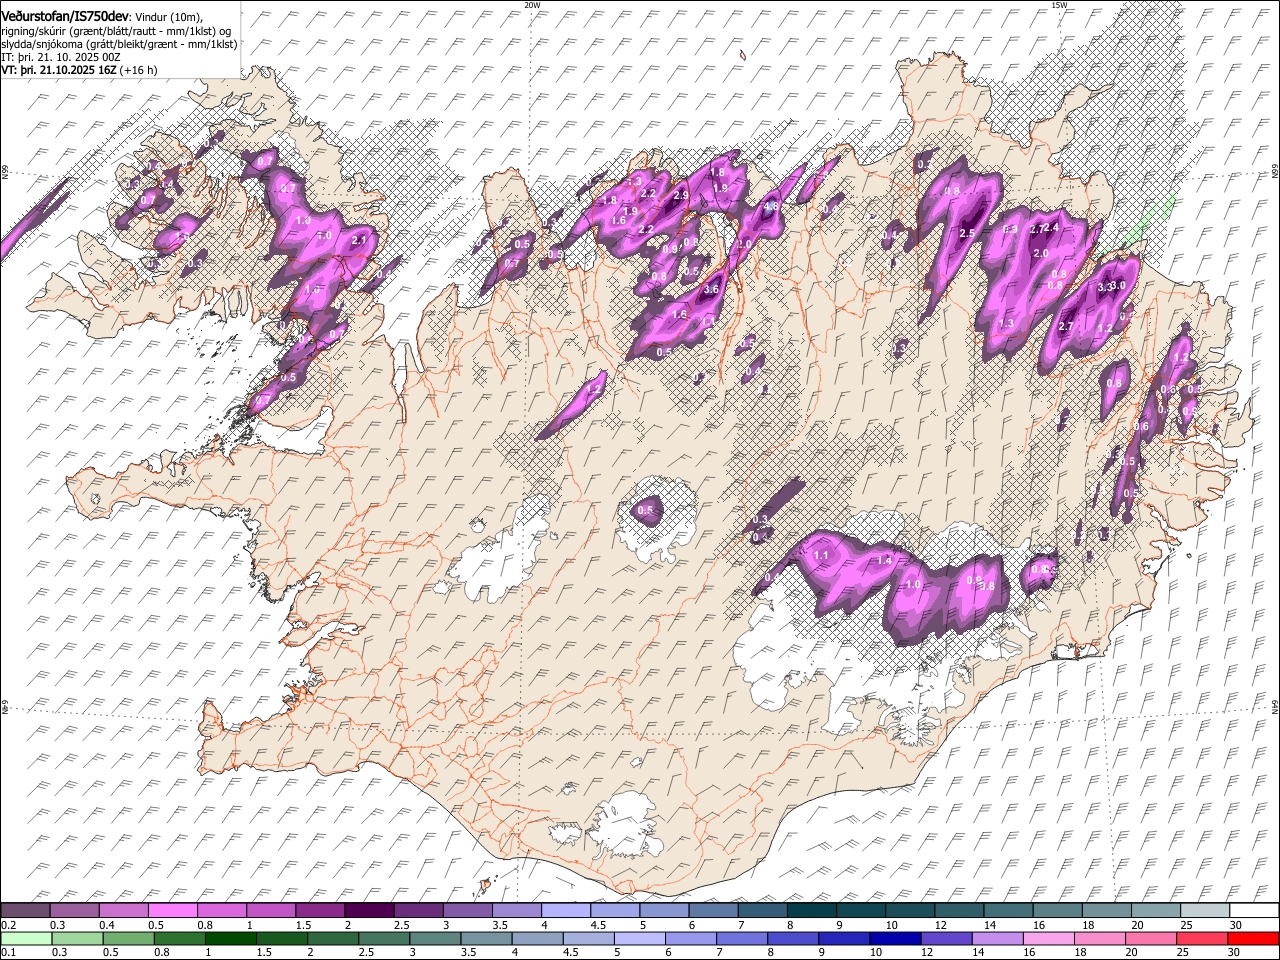Click the white swatch labeled 30 in purple scale

pos(1252,911)
